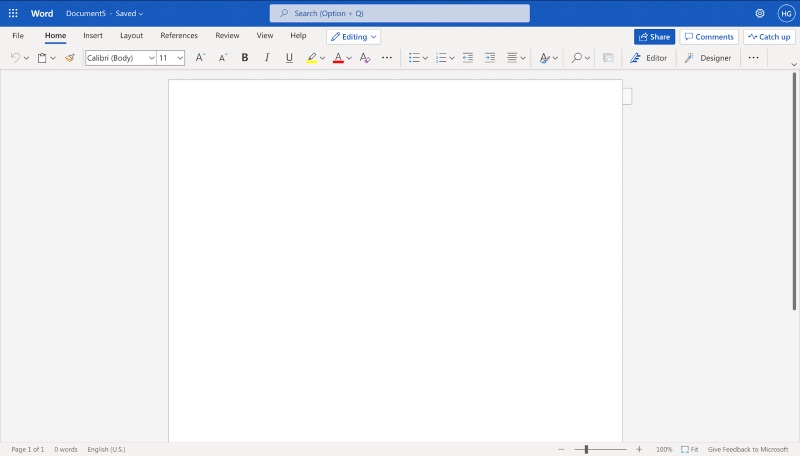
Task: Open Saved status dropdown in title
Action: 129,13
